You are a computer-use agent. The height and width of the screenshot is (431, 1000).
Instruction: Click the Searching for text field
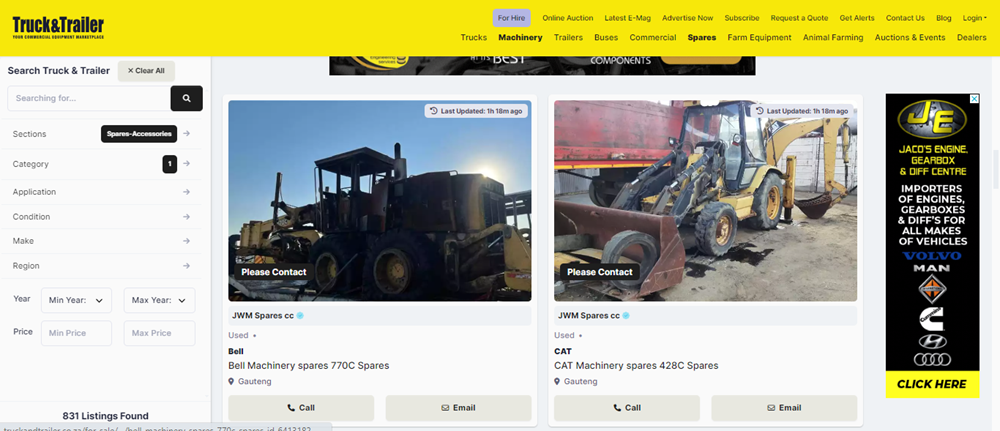[89, 98]
